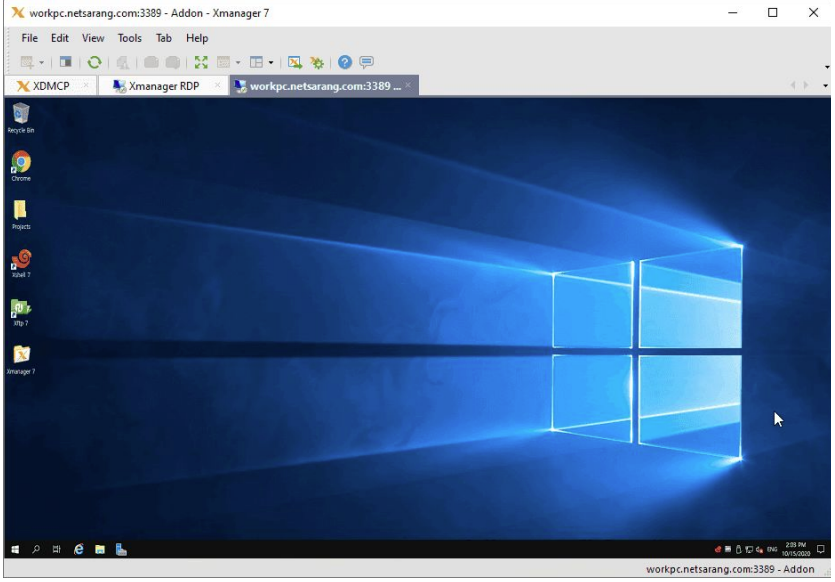Viewport: 835px width, 582px height.
Task: Switch to the XDMCP tab
Action: (x=51, y=86)
